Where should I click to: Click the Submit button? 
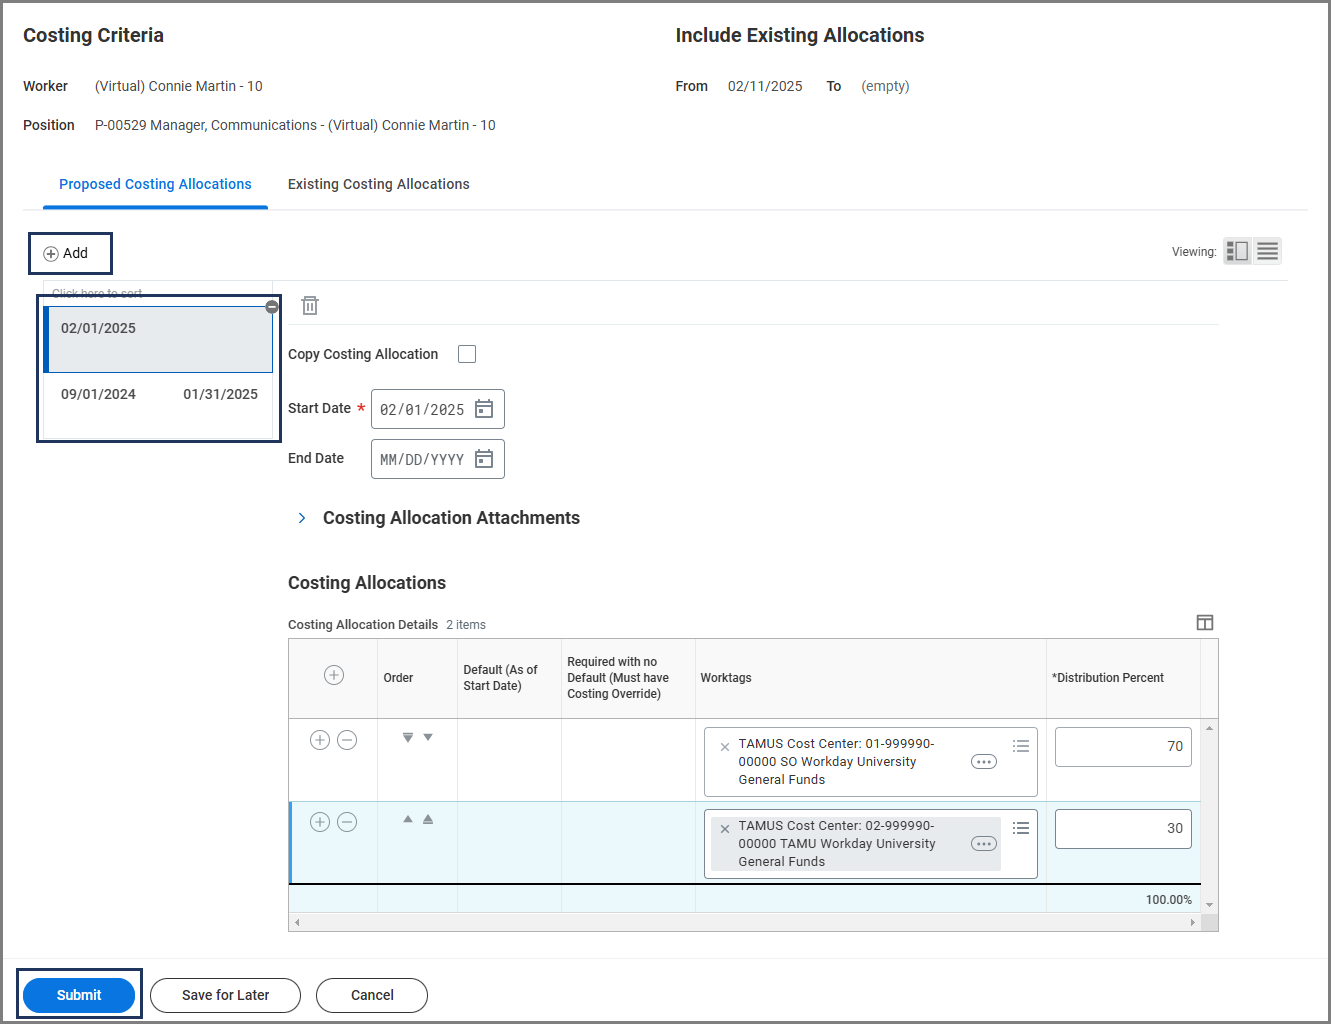click(79, 995)
